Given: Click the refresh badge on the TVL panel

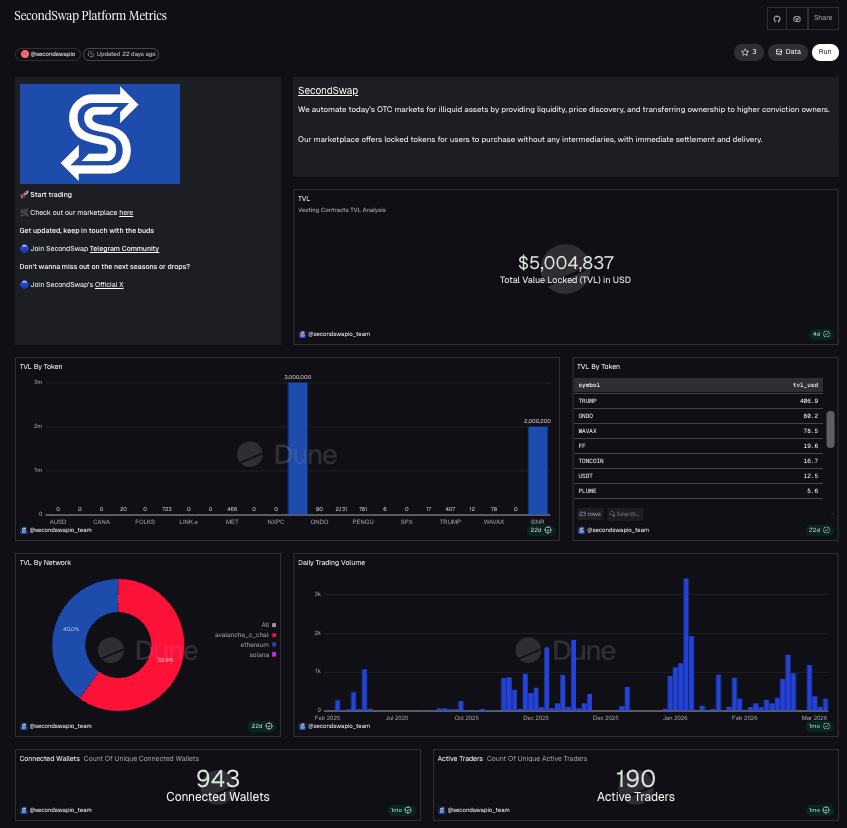Looking at the screenshot, I should point(818,333).
